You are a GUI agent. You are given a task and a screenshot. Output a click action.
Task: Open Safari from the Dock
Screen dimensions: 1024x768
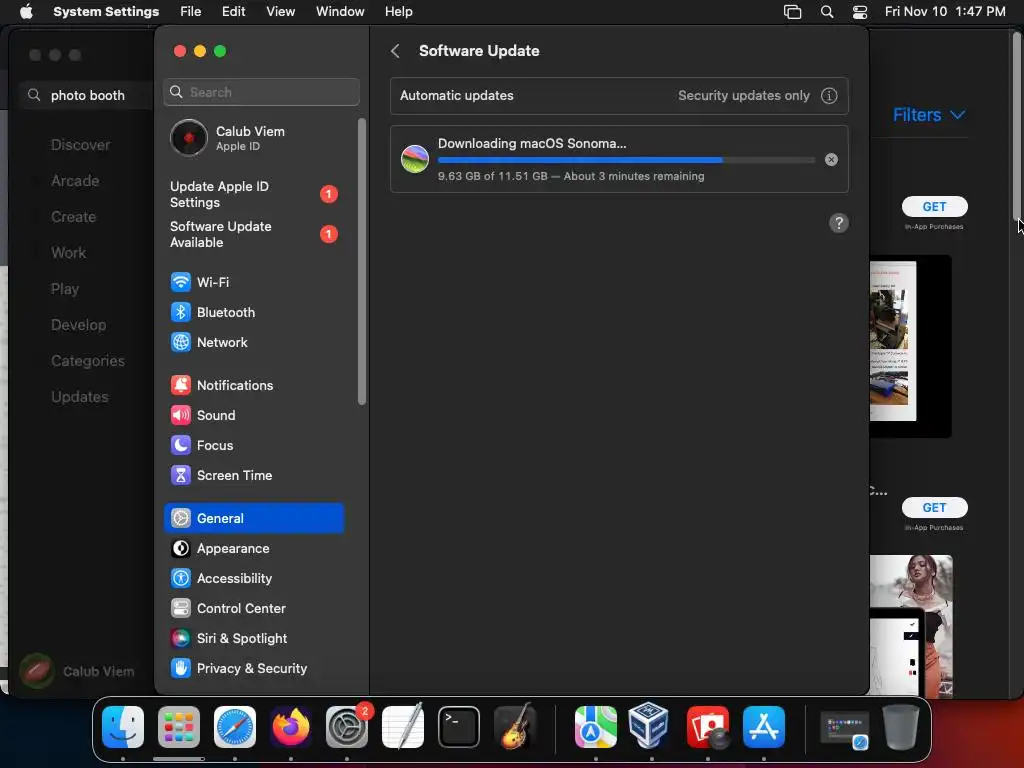click(235, 727)
